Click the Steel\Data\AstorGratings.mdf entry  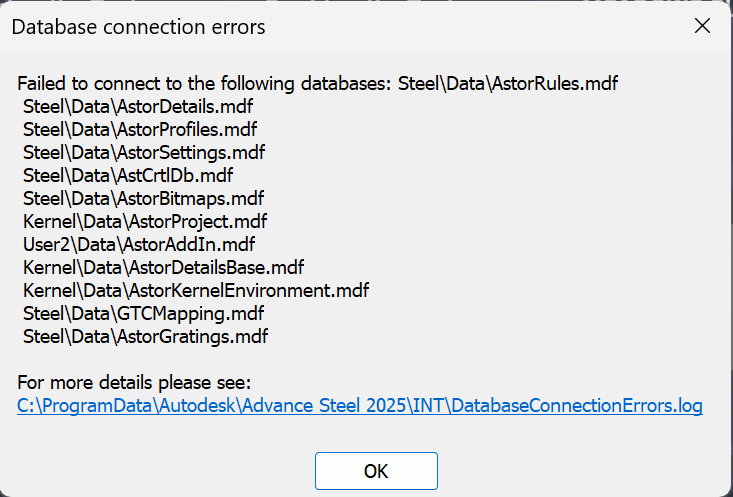[145, 336]
